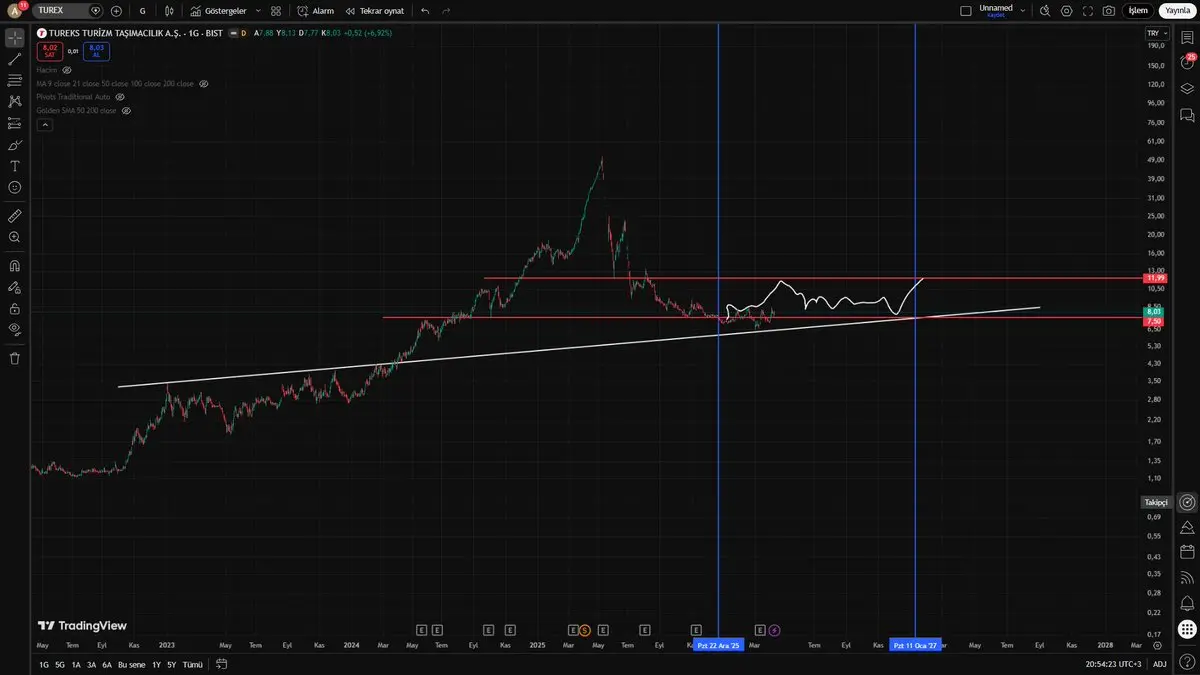Open the chart patterns tool
The height and width of the screenshot is (675, 1200).
click(15, 101)
